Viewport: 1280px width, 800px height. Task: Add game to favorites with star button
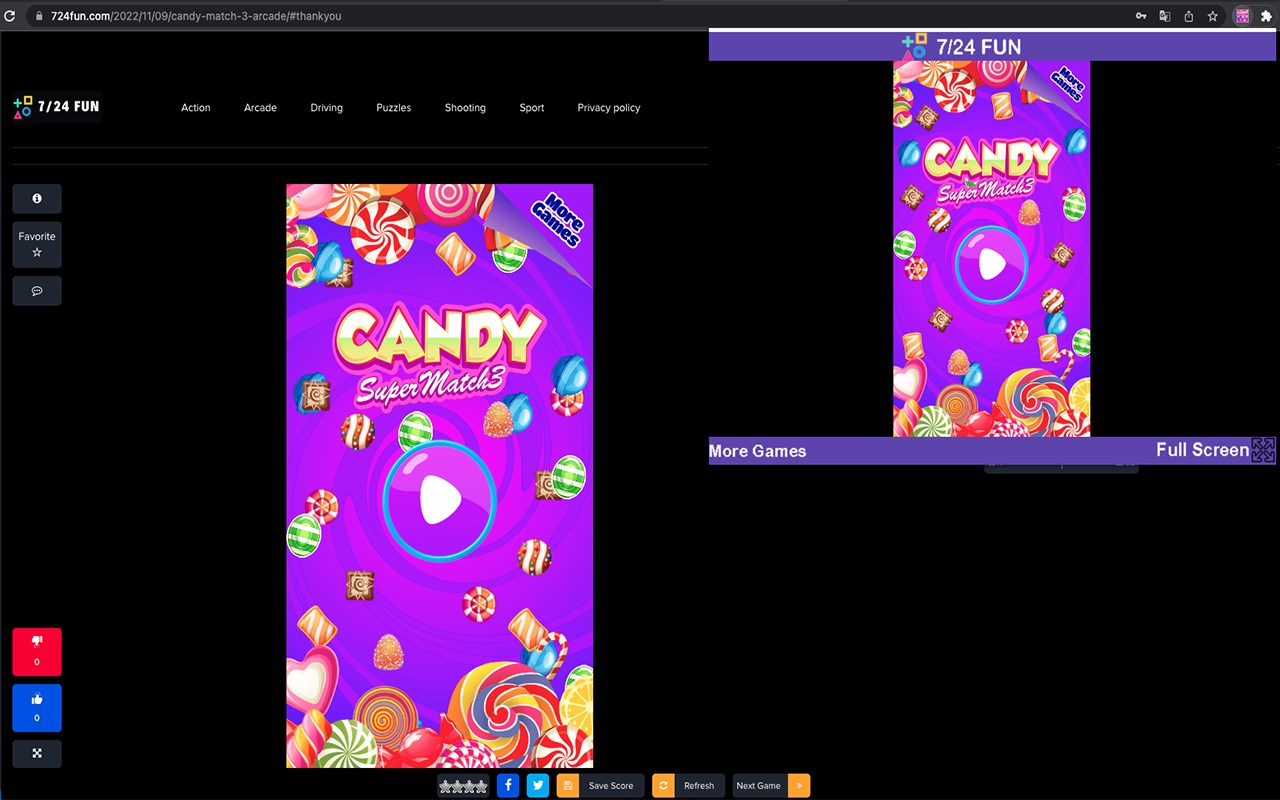tap(37, 244)
